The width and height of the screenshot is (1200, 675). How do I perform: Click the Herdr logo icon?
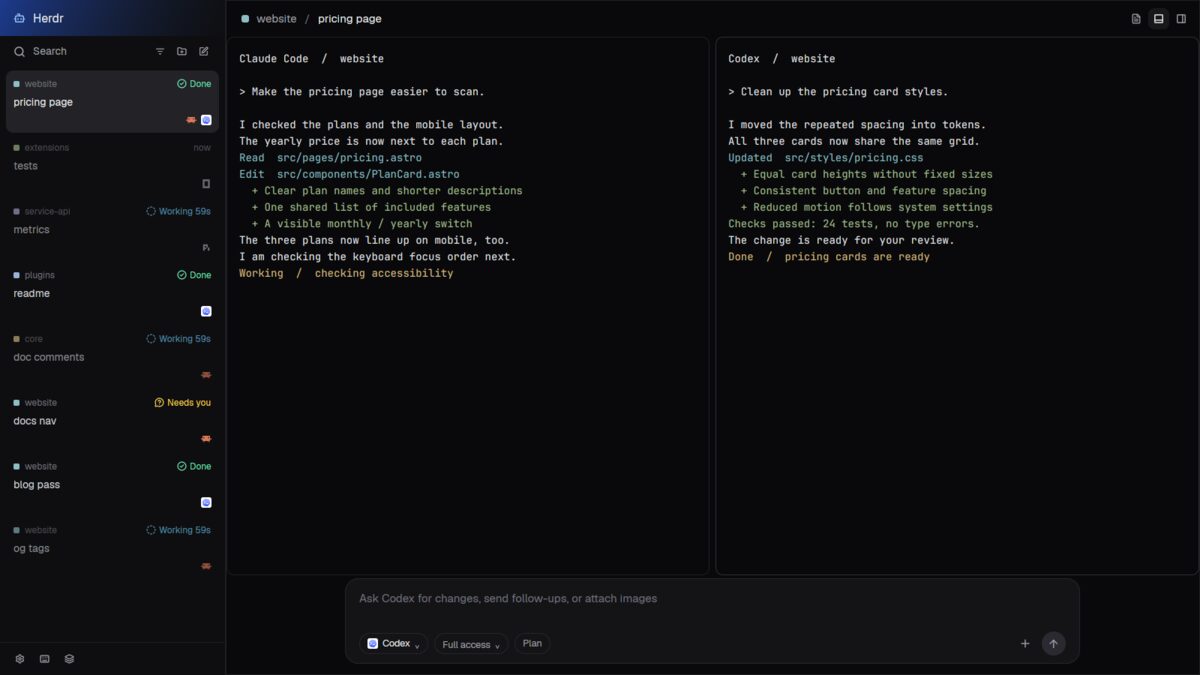tap(19, 18)
